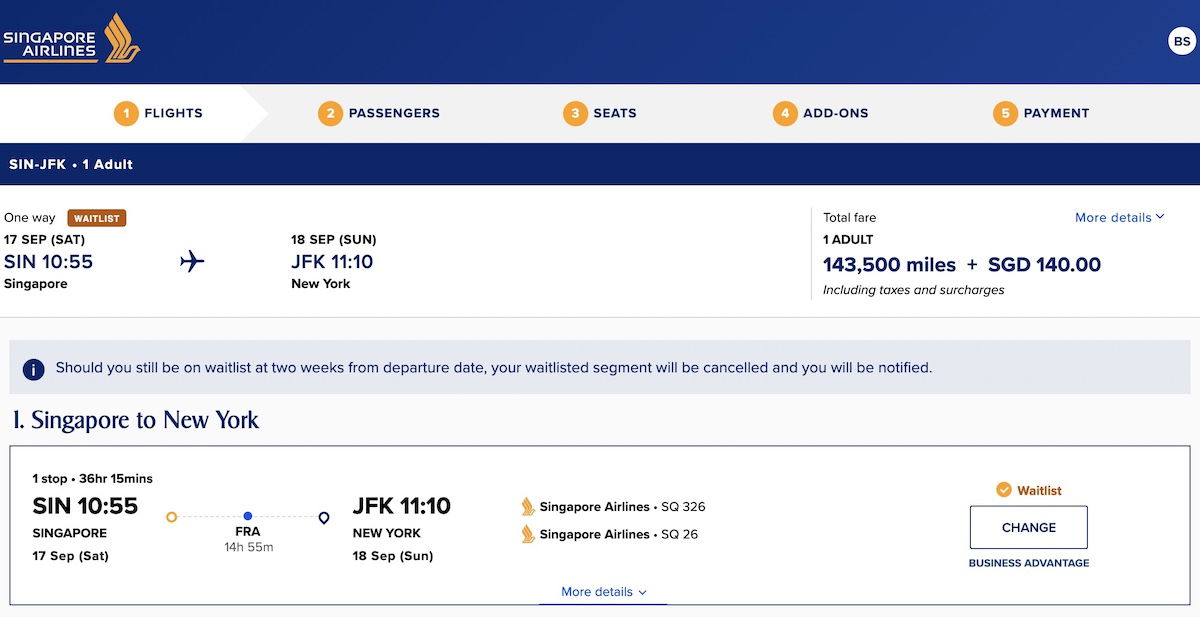
Task: Click the step 2 Passengers number badge
Action: point(330,113)
